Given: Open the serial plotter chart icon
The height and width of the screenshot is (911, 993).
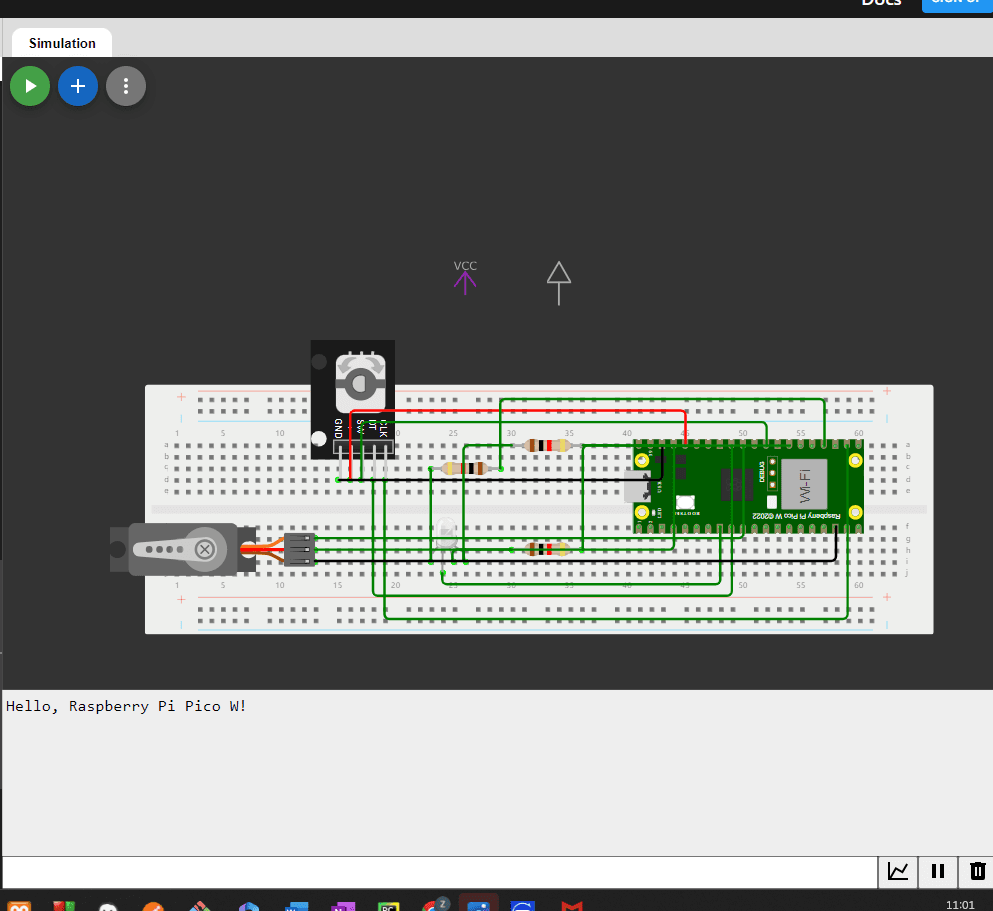Looking at the screenshot, I should click(898, 871).
